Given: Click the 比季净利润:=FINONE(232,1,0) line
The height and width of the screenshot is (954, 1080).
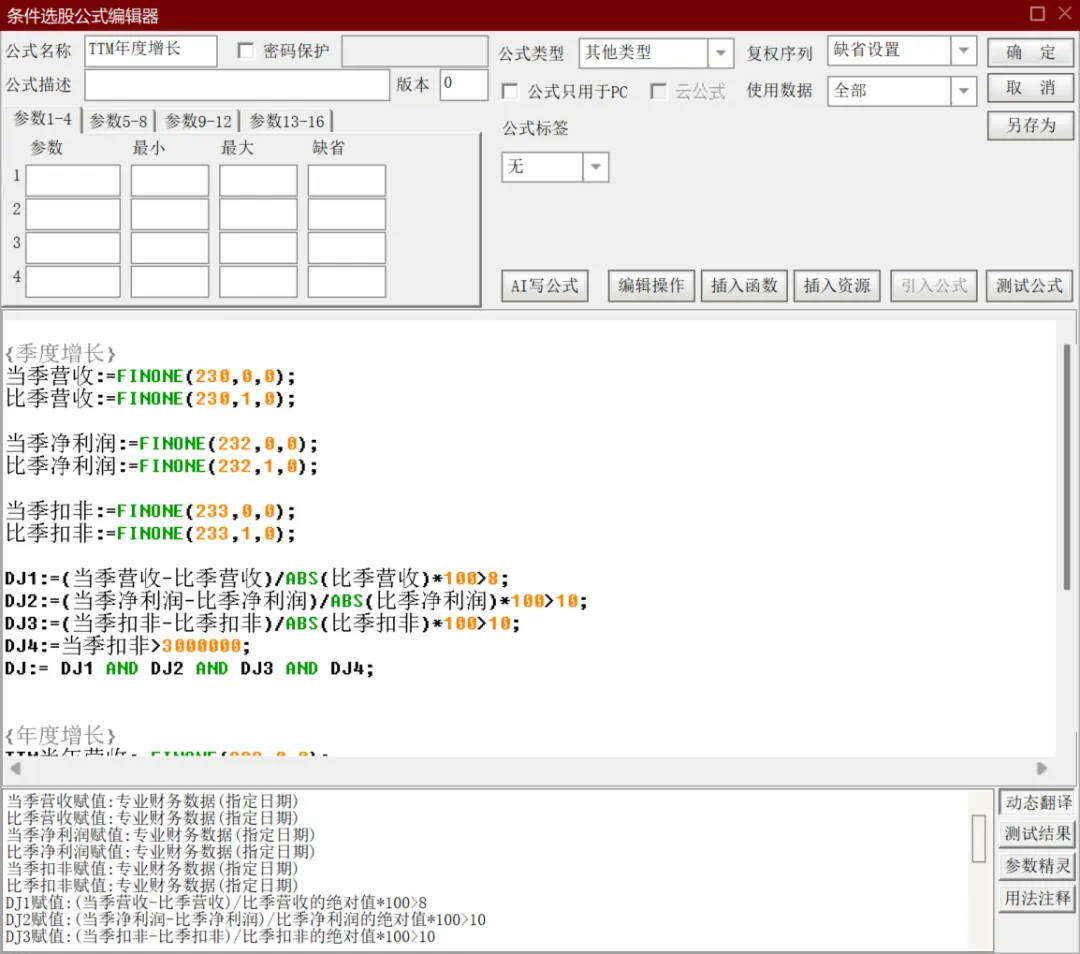Looking at the screenshot, I should (162, 466).
